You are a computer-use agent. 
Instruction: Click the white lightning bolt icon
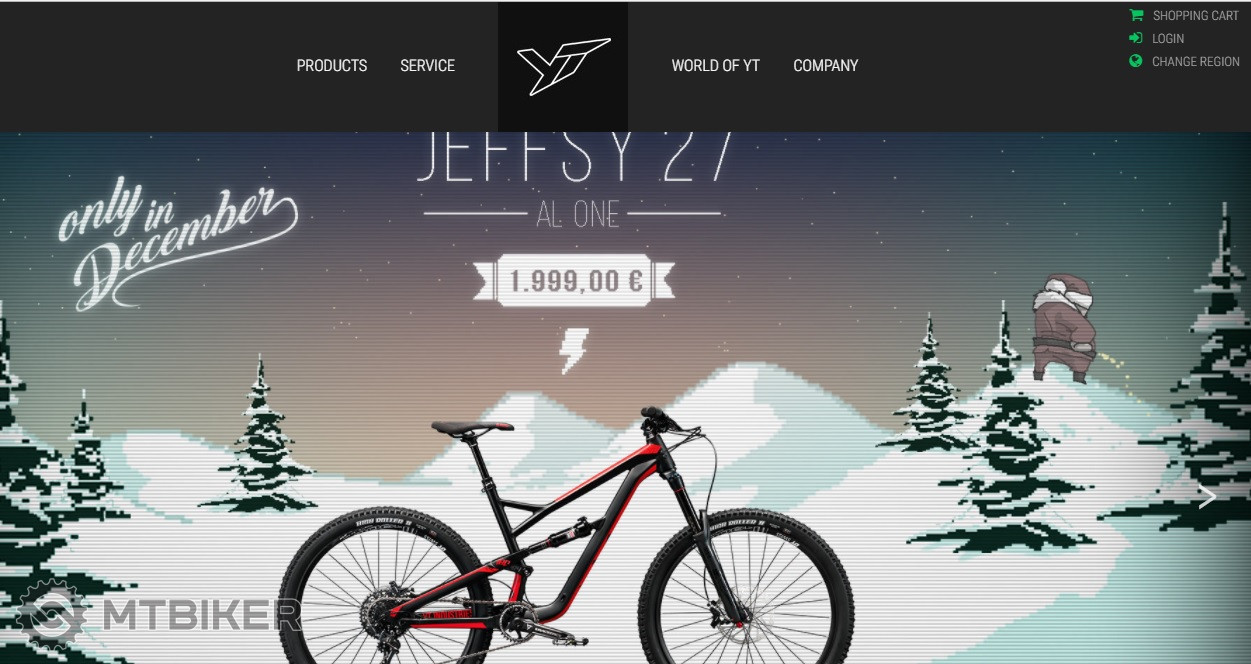(x=574, y=351)
